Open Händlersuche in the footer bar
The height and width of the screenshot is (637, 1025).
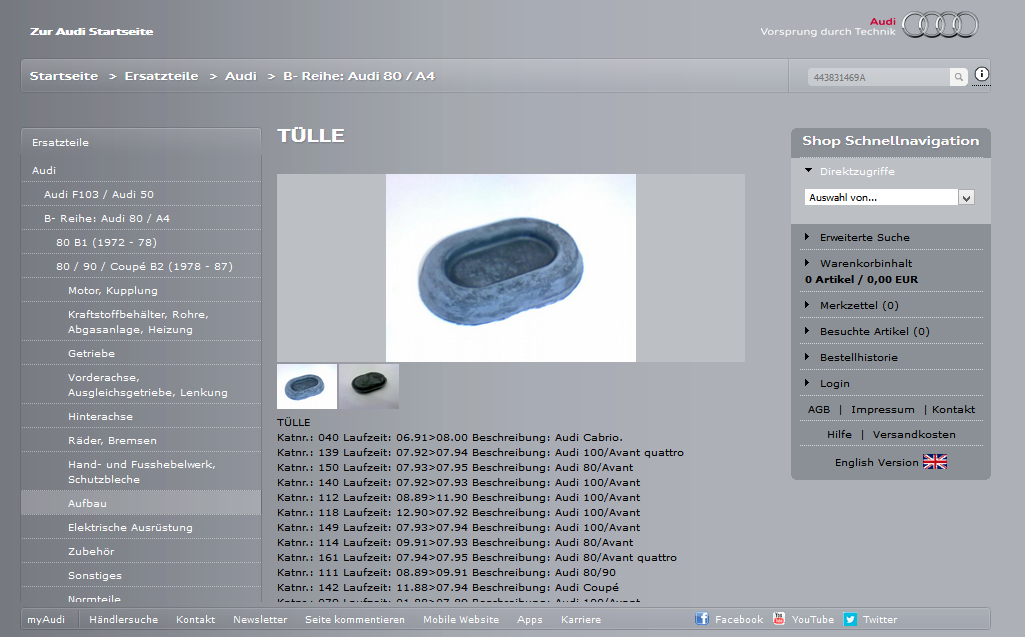tap(123, 619)
